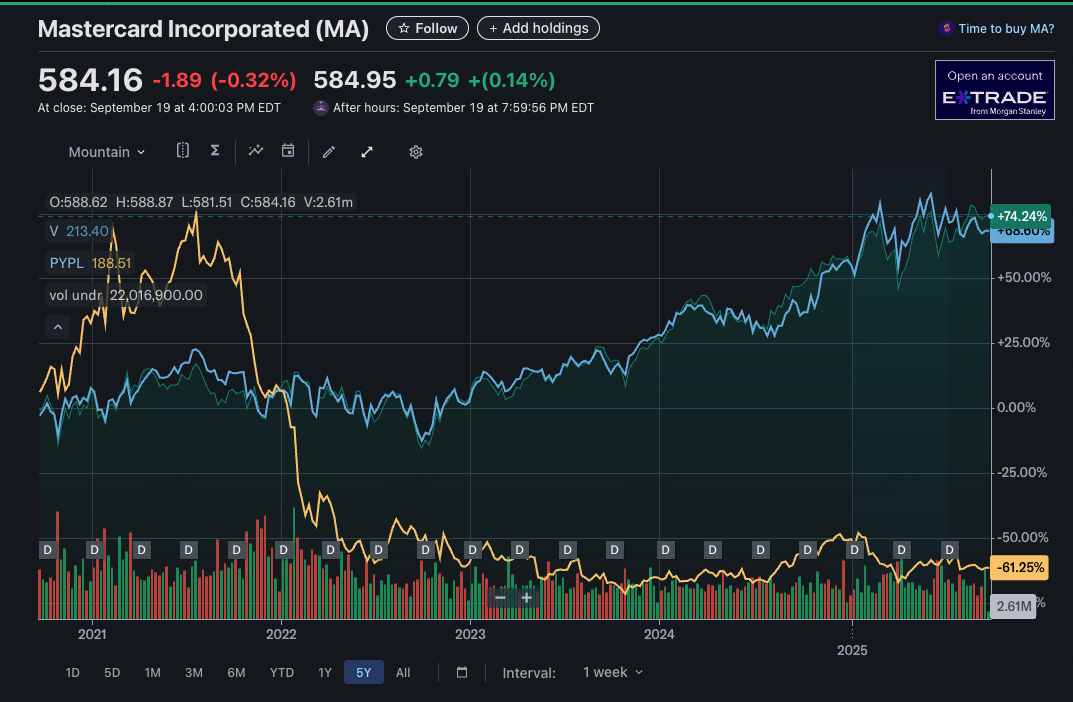Image resolution: width=1073 pixels, height=702 pixels.
Task: Open custom date picker beside All
Action: point(462,673)
